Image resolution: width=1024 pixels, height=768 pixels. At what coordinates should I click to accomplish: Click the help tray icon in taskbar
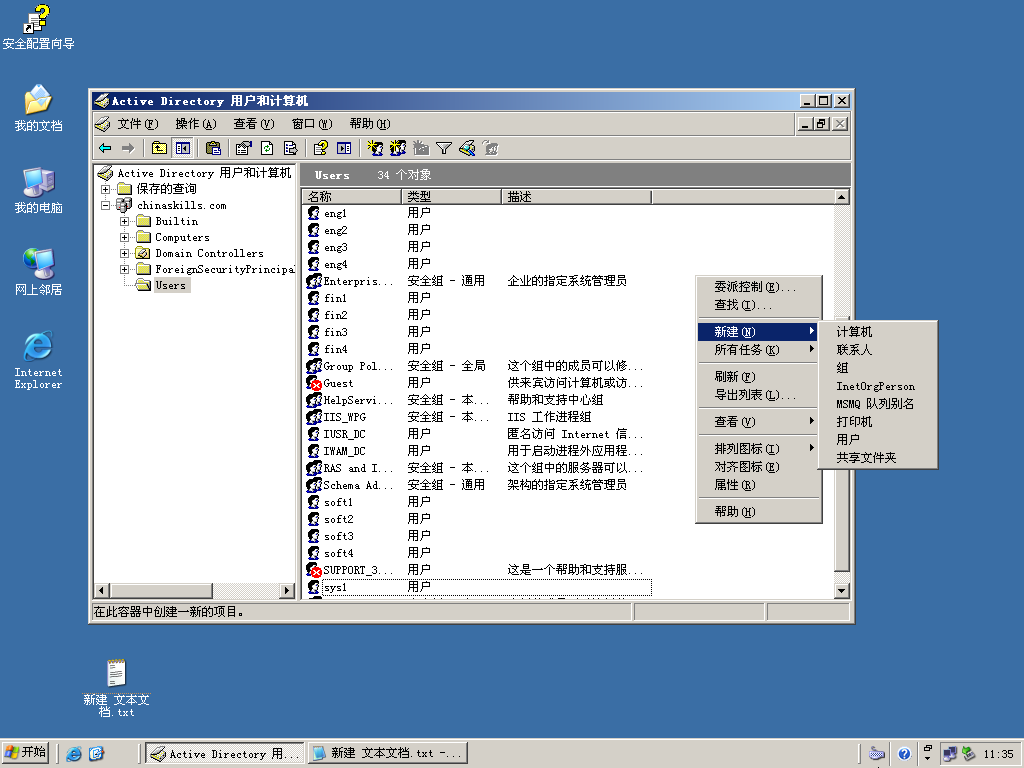point(904,754)
